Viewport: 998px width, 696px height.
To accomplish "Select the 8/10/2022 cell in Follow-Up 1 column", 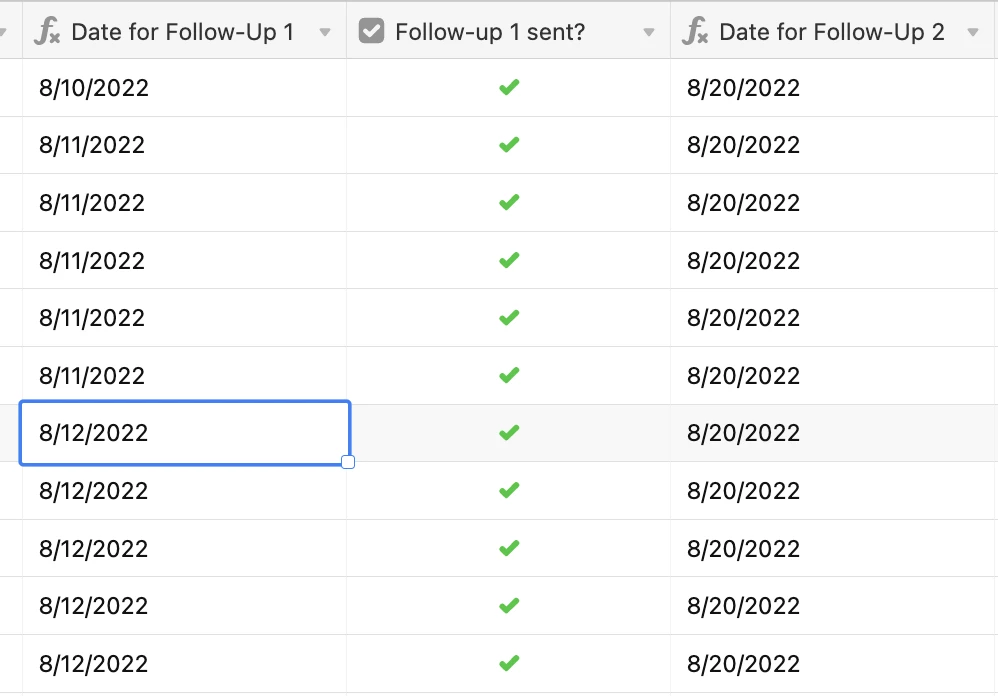I will tap(185, 88).
